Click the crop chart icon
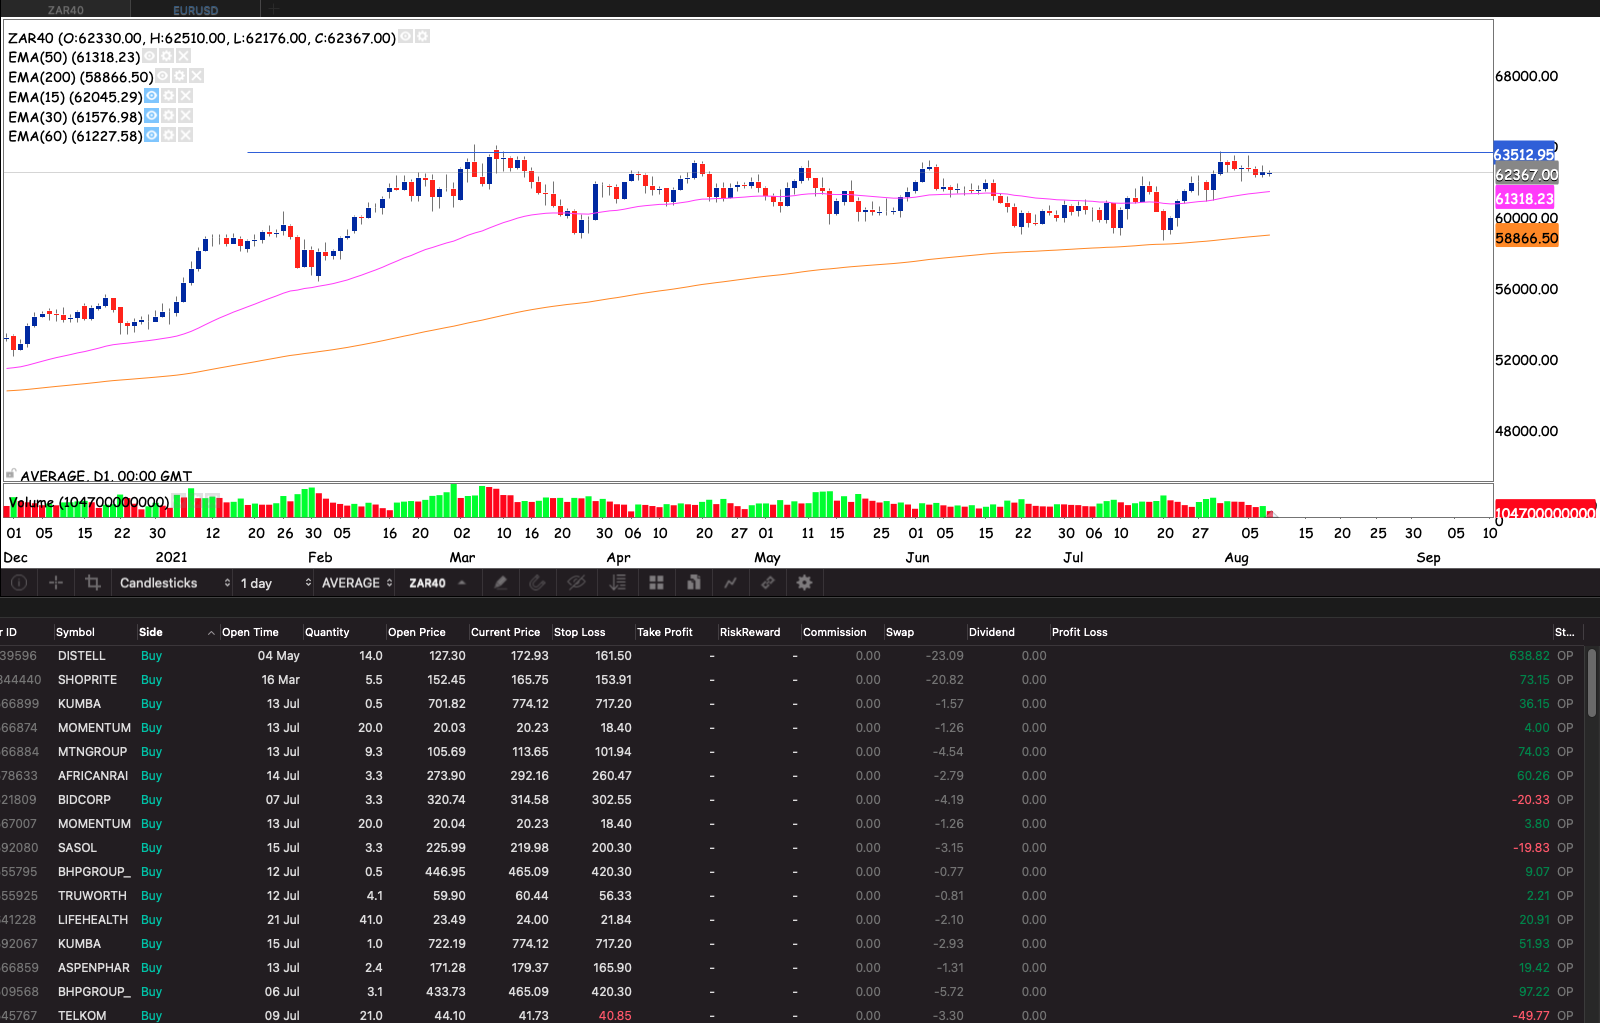1600x1023 pixels. click(93, 583)
